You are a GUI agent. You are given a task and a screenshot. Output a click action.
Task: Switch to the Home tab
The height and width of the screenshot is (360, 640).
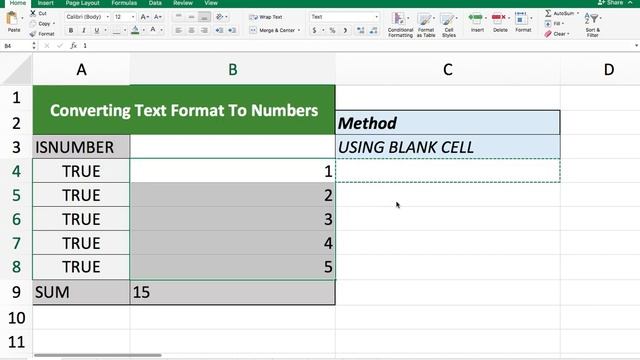pyautogui.click(x=18, y=3)
